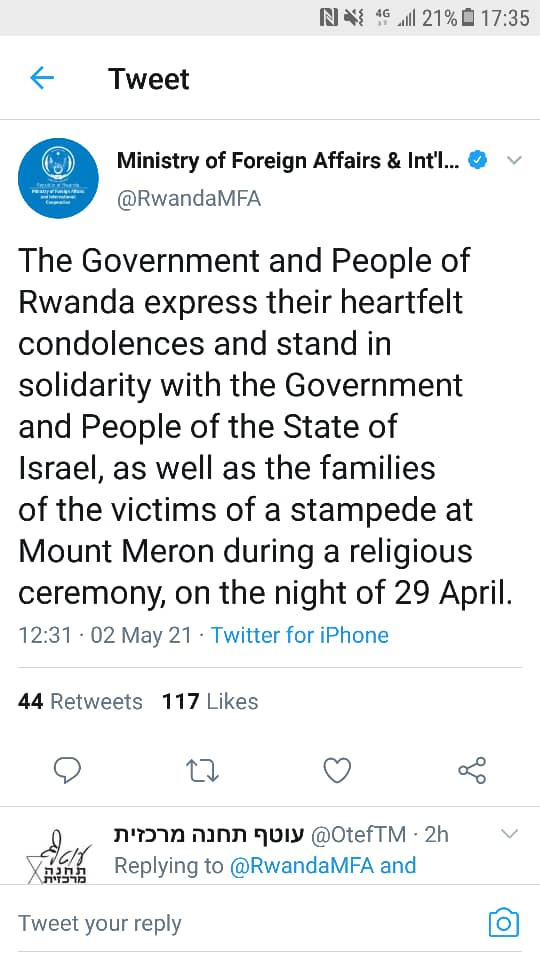
Task: Like the tweet with heart icon
Action: 337,770
